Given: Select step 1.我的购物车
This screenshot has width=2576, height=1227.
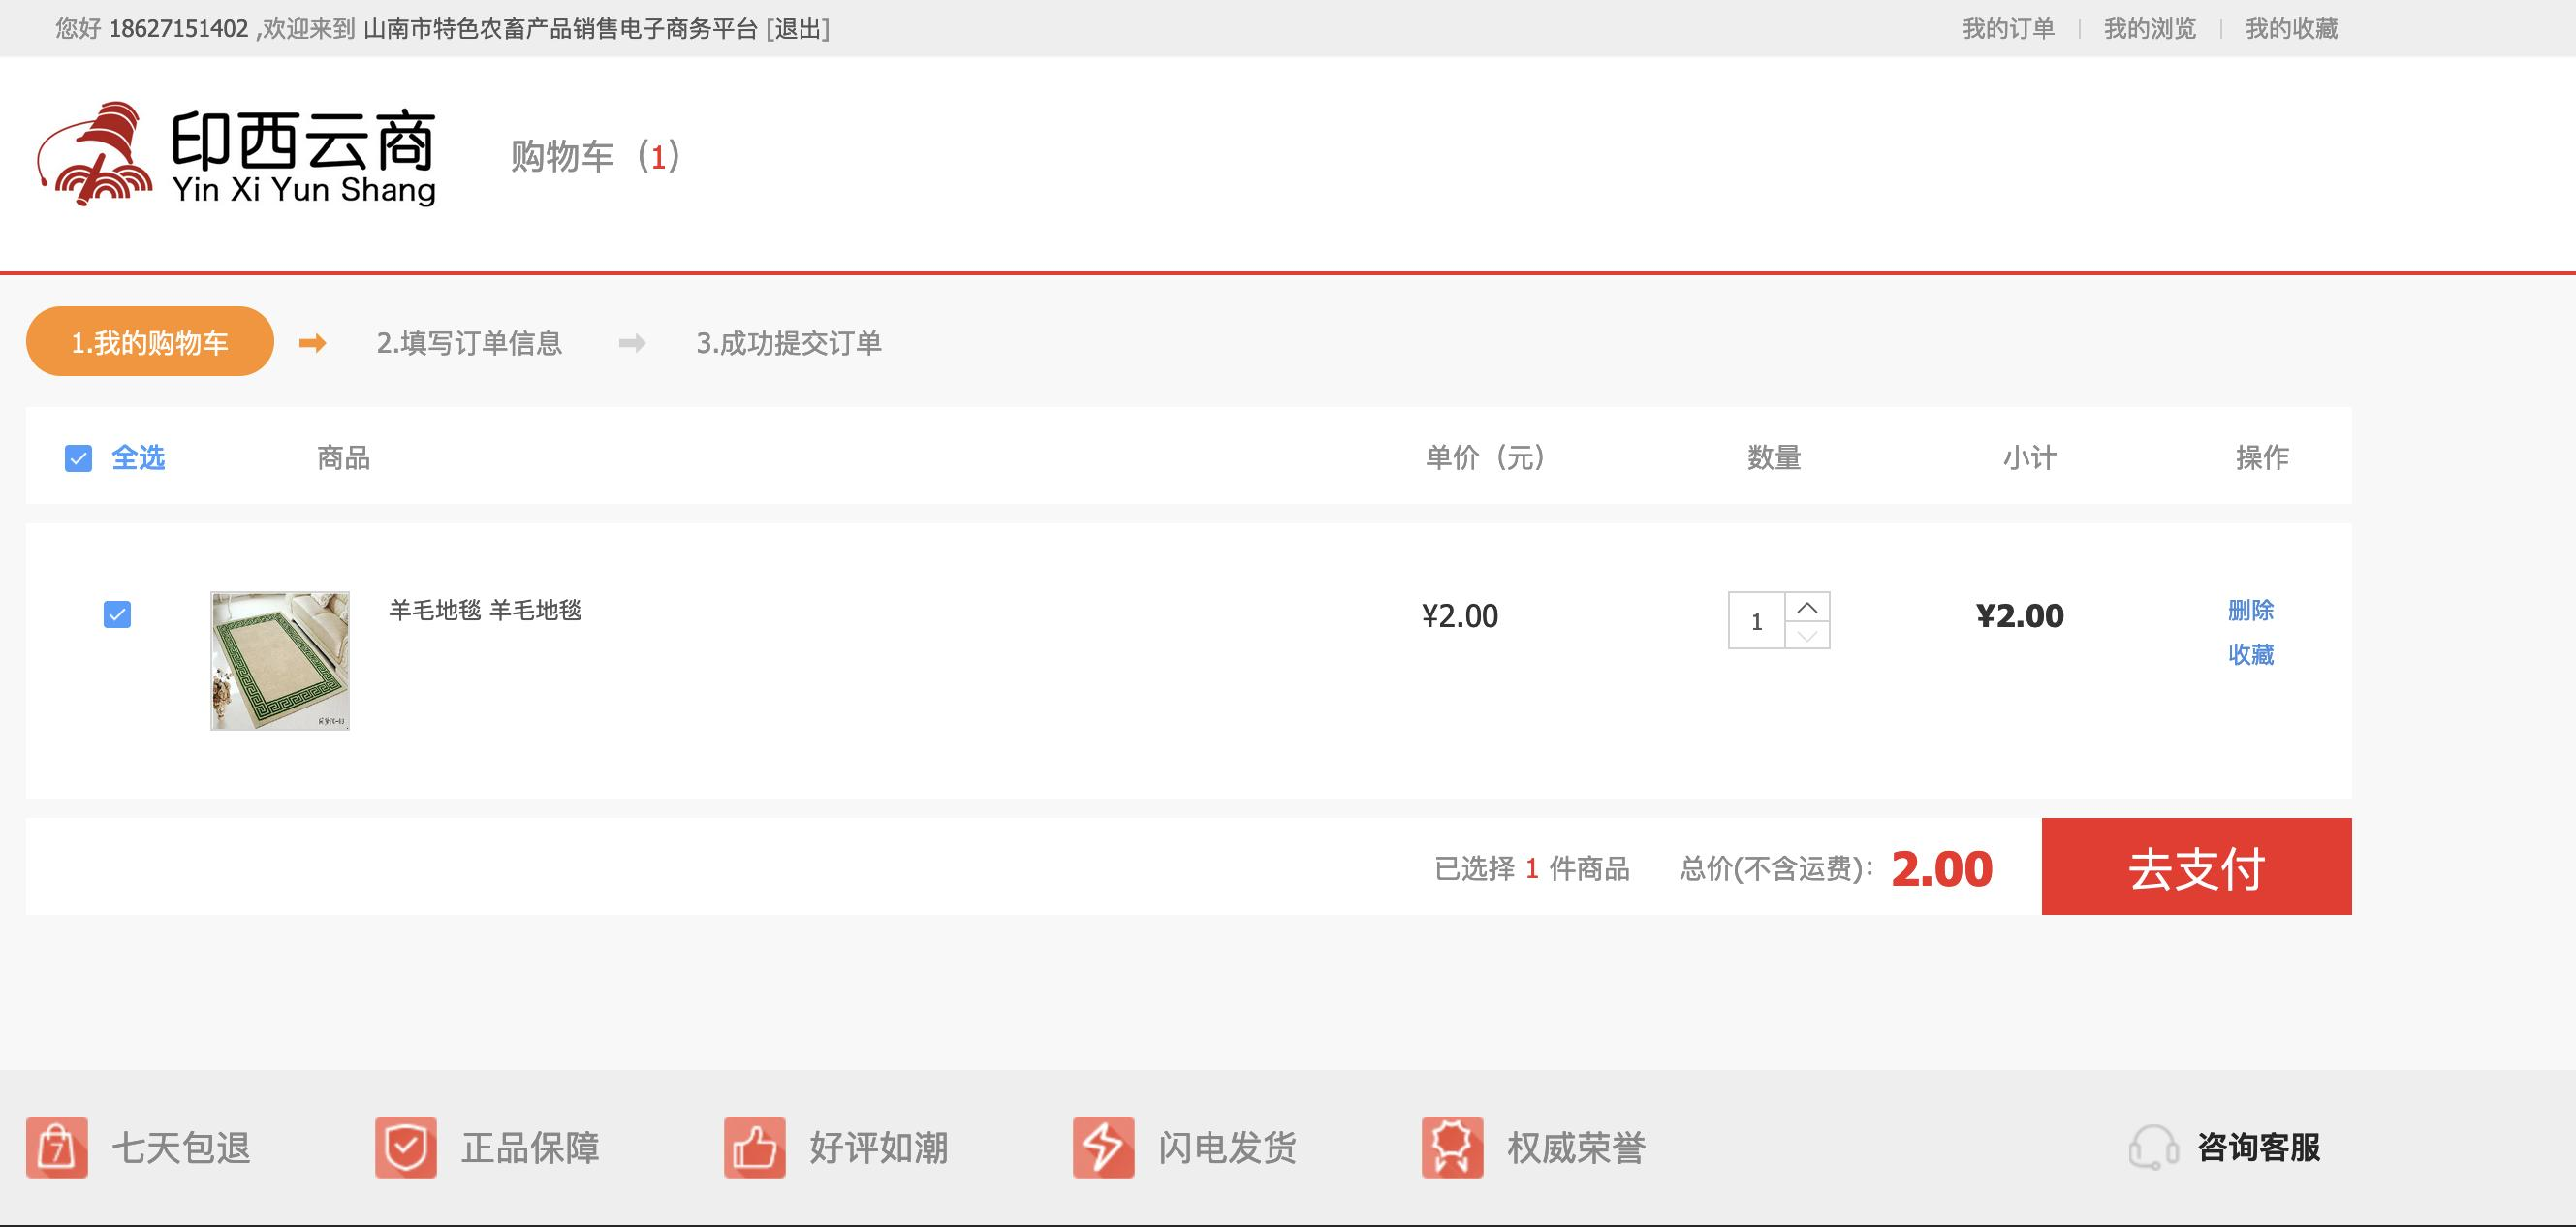Looking at the screenshot, I should tap(150, 341).
